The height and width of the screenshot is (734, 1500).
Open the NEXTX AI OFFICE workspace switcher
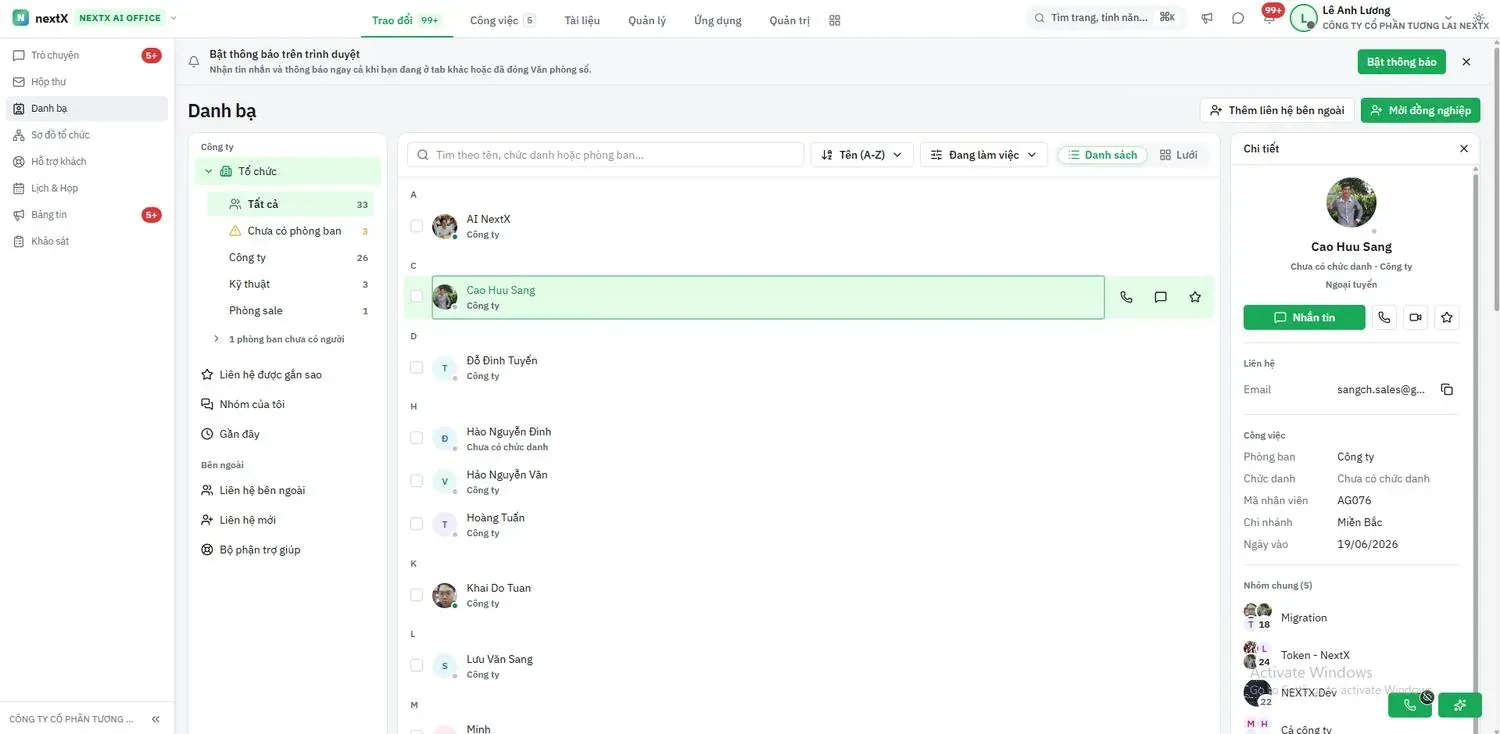[x=127, y=18]
